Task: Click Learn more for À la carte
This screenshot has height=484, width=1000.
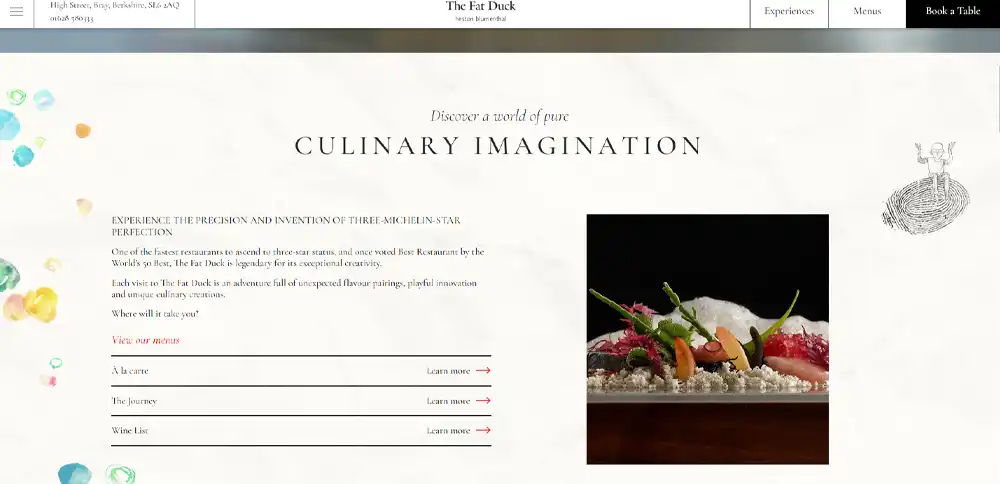Action: tap(448, 370)
